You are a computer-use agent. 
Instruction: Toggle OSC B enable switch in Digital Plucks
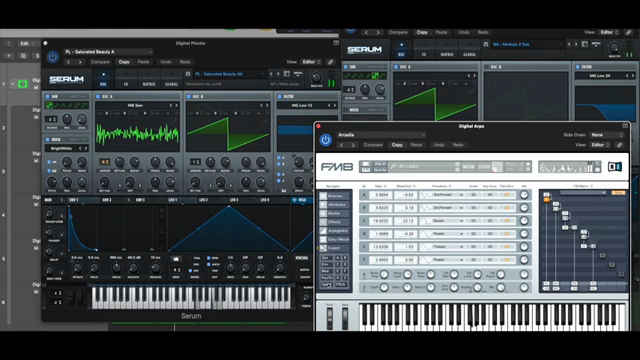(x=189, y=97)
